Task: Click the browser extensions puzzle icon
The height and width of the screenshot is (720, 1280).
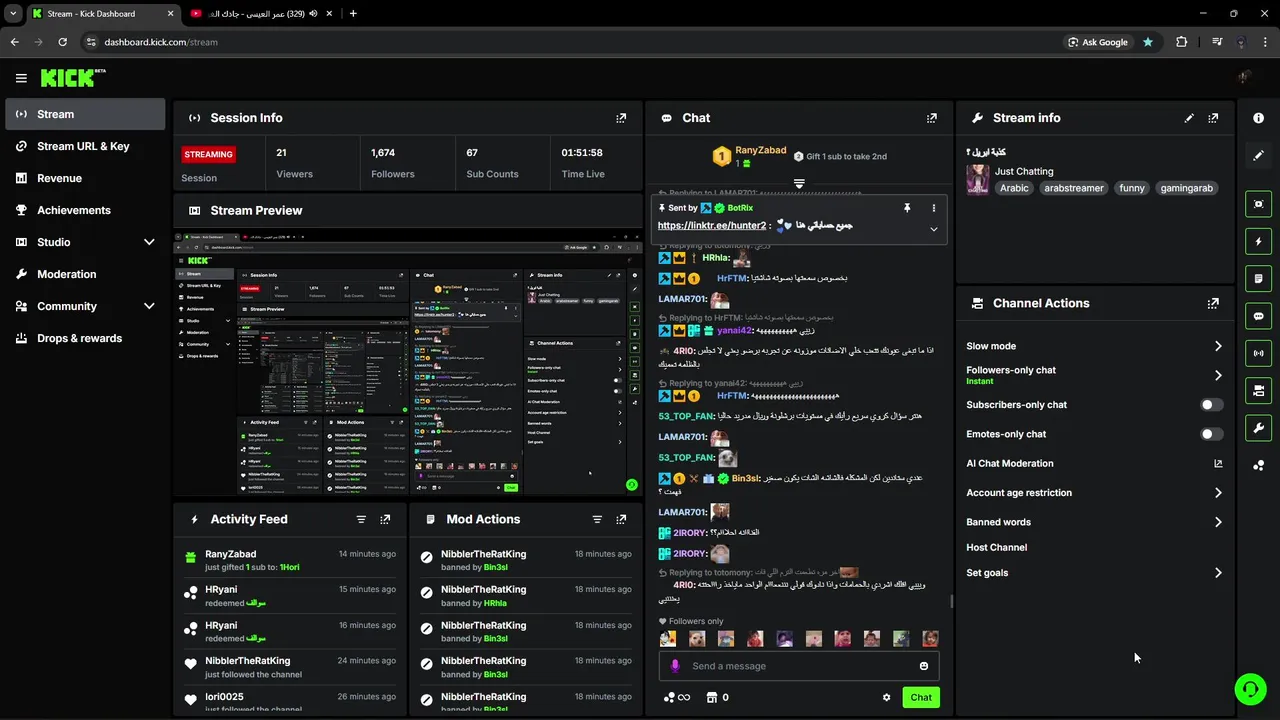Action: coord(1182,42)
